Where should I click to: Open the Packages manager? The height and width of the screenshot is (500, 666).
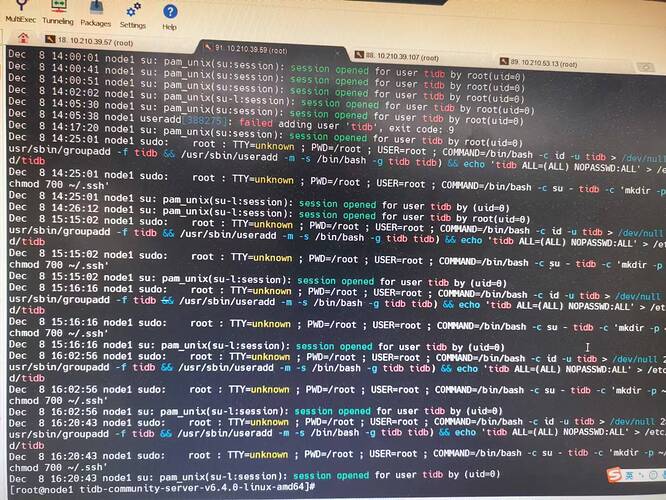point(96,14)
